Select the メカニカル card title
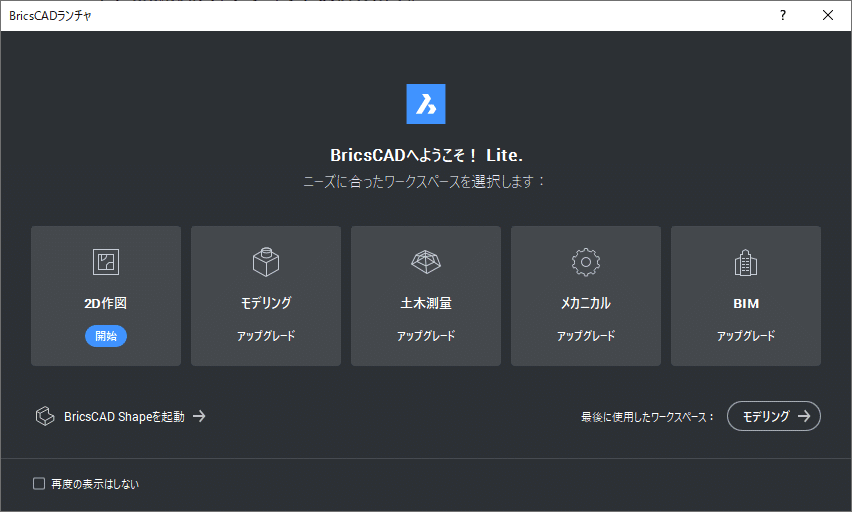This screenshot has width=852, height=512. pyautogui.click(x=586, y=303)
